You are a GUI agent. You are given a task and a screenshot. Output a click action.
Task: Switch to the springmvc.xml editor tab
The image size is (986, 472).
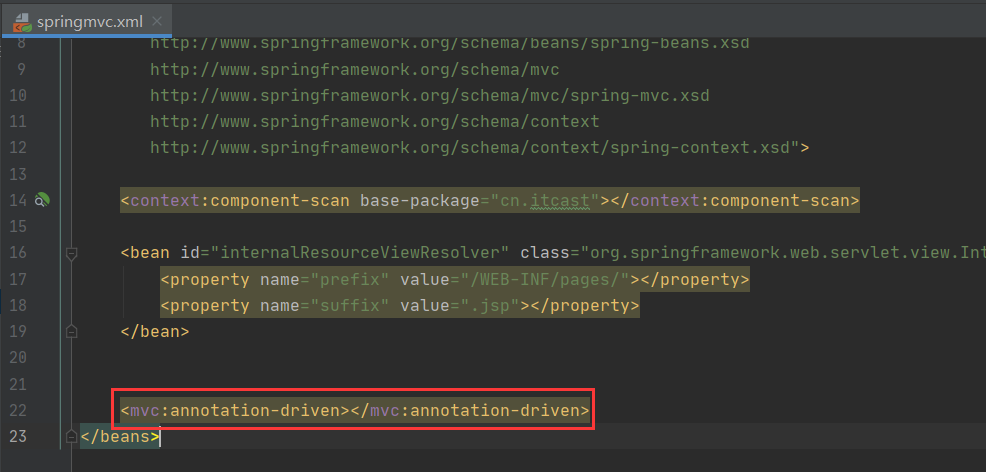[x=86, y=22]
